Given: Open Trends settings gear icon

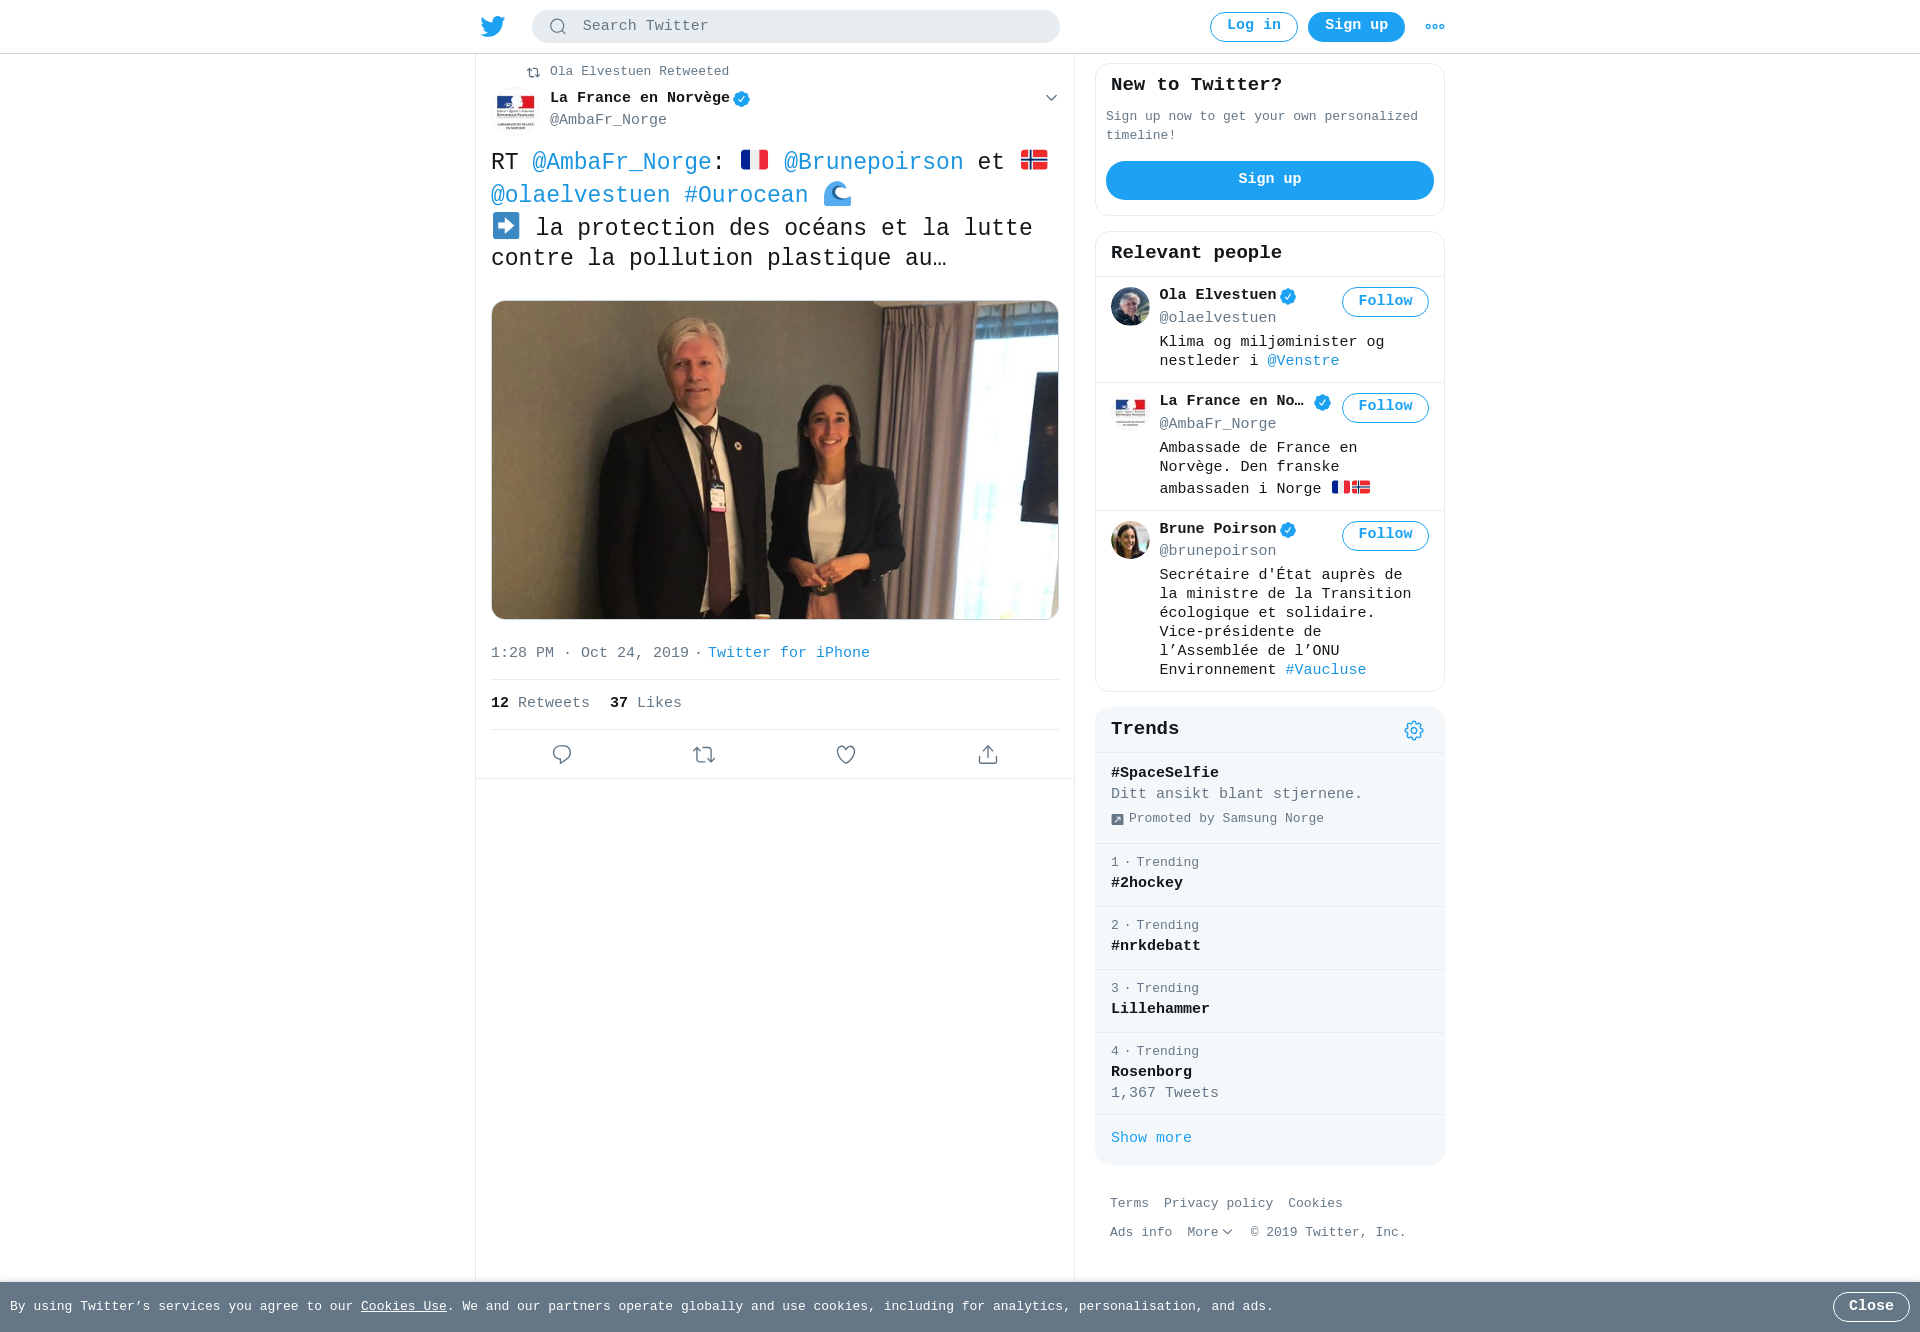Looking at the screenshot, I should pos(1414,731).
